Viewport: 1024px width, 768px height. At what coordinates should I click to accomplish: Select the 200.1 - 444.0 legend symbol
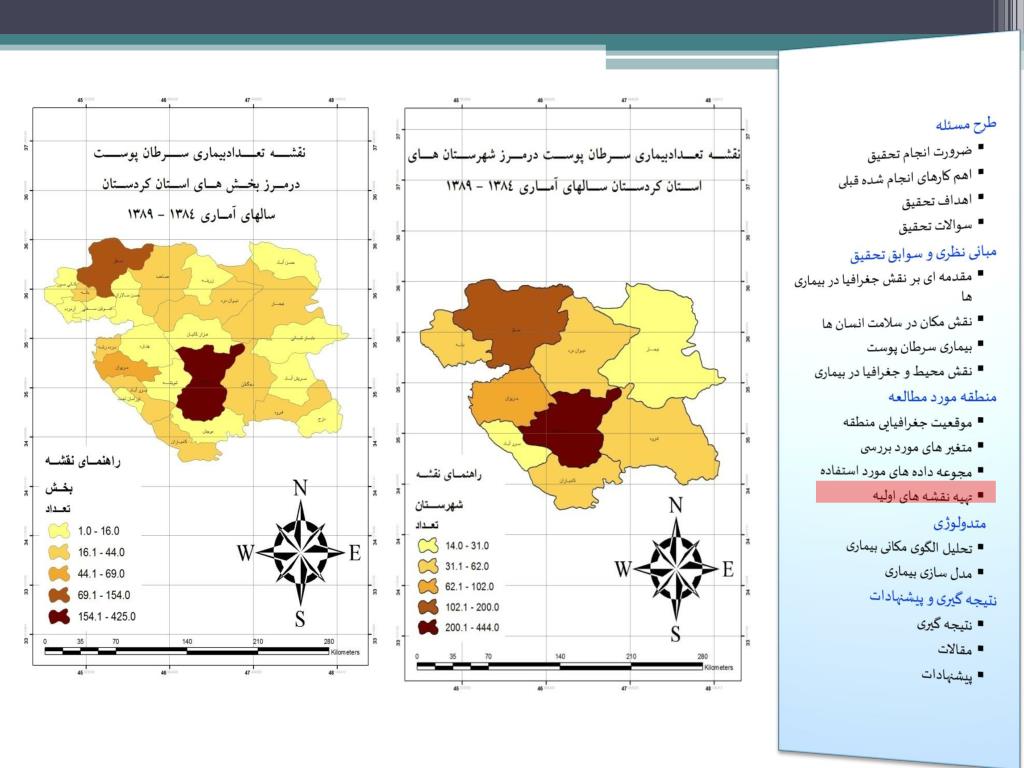[430, 627]
